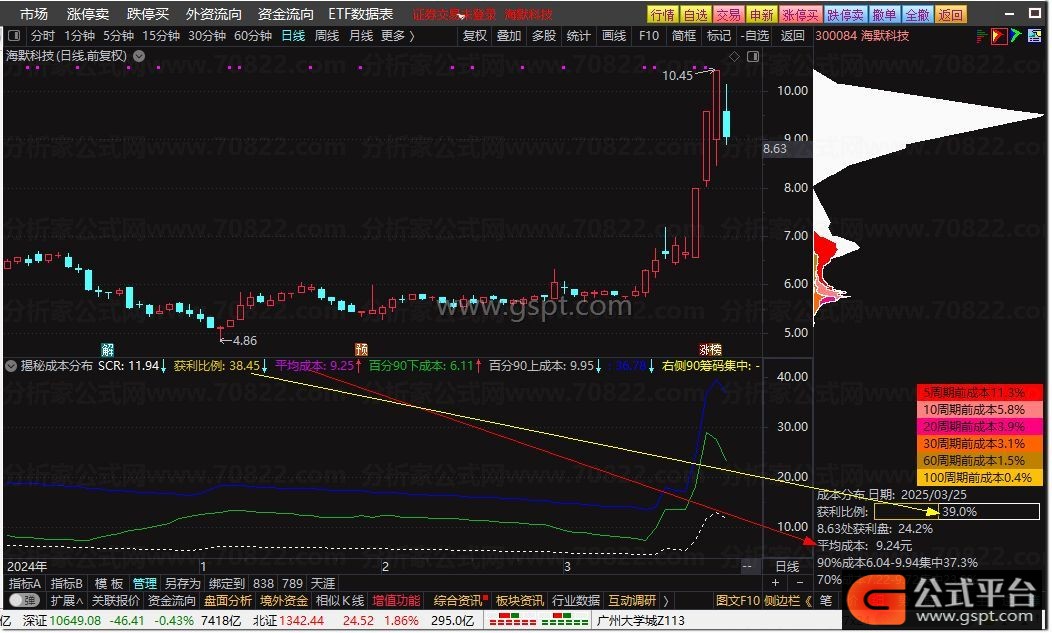The height and width of the screenshot is (633, 1052).
Task: Click the yellow 返回 button at top
Action: coord(950,15)
